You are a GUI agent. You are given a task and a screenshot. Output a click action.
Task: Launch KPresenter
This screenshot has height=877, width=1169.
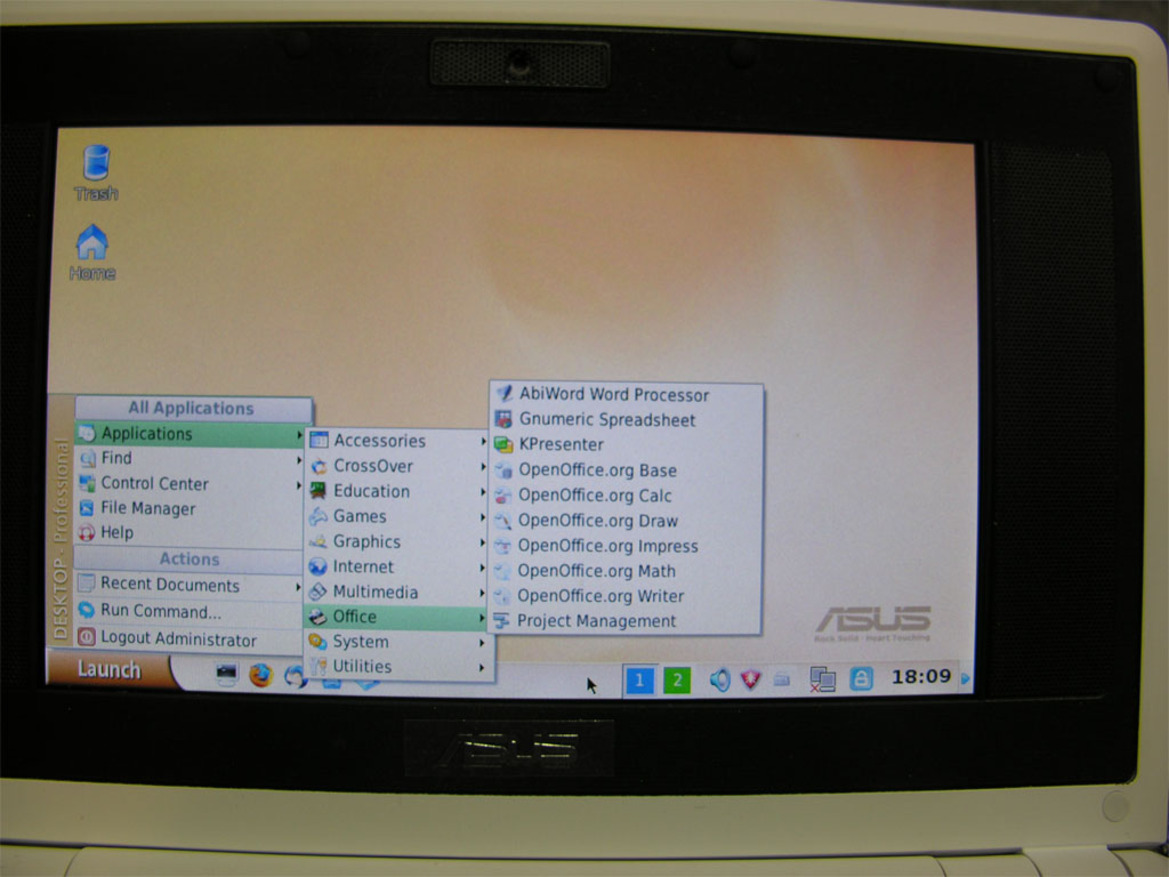coord(628,444)
